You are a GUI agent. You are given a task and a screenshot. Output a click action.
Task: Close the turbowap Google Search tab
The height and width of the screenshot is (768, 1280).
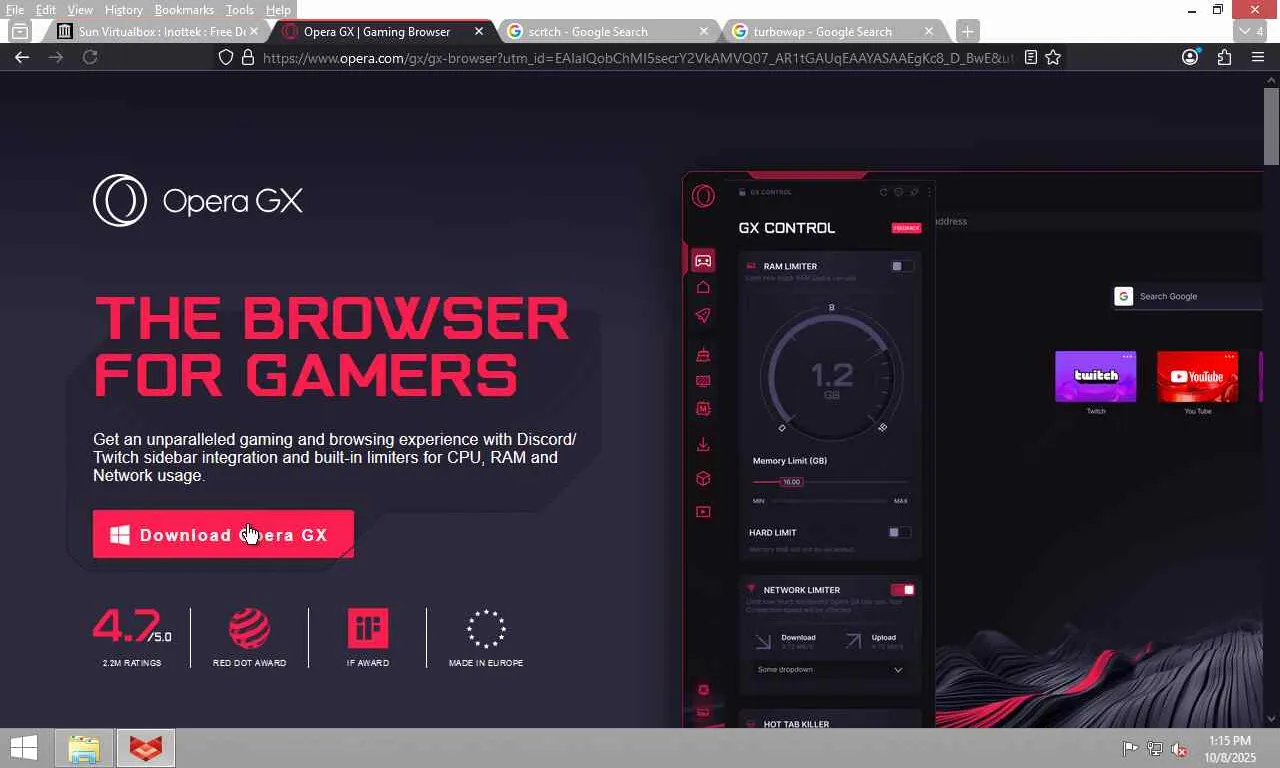[929, 31]
